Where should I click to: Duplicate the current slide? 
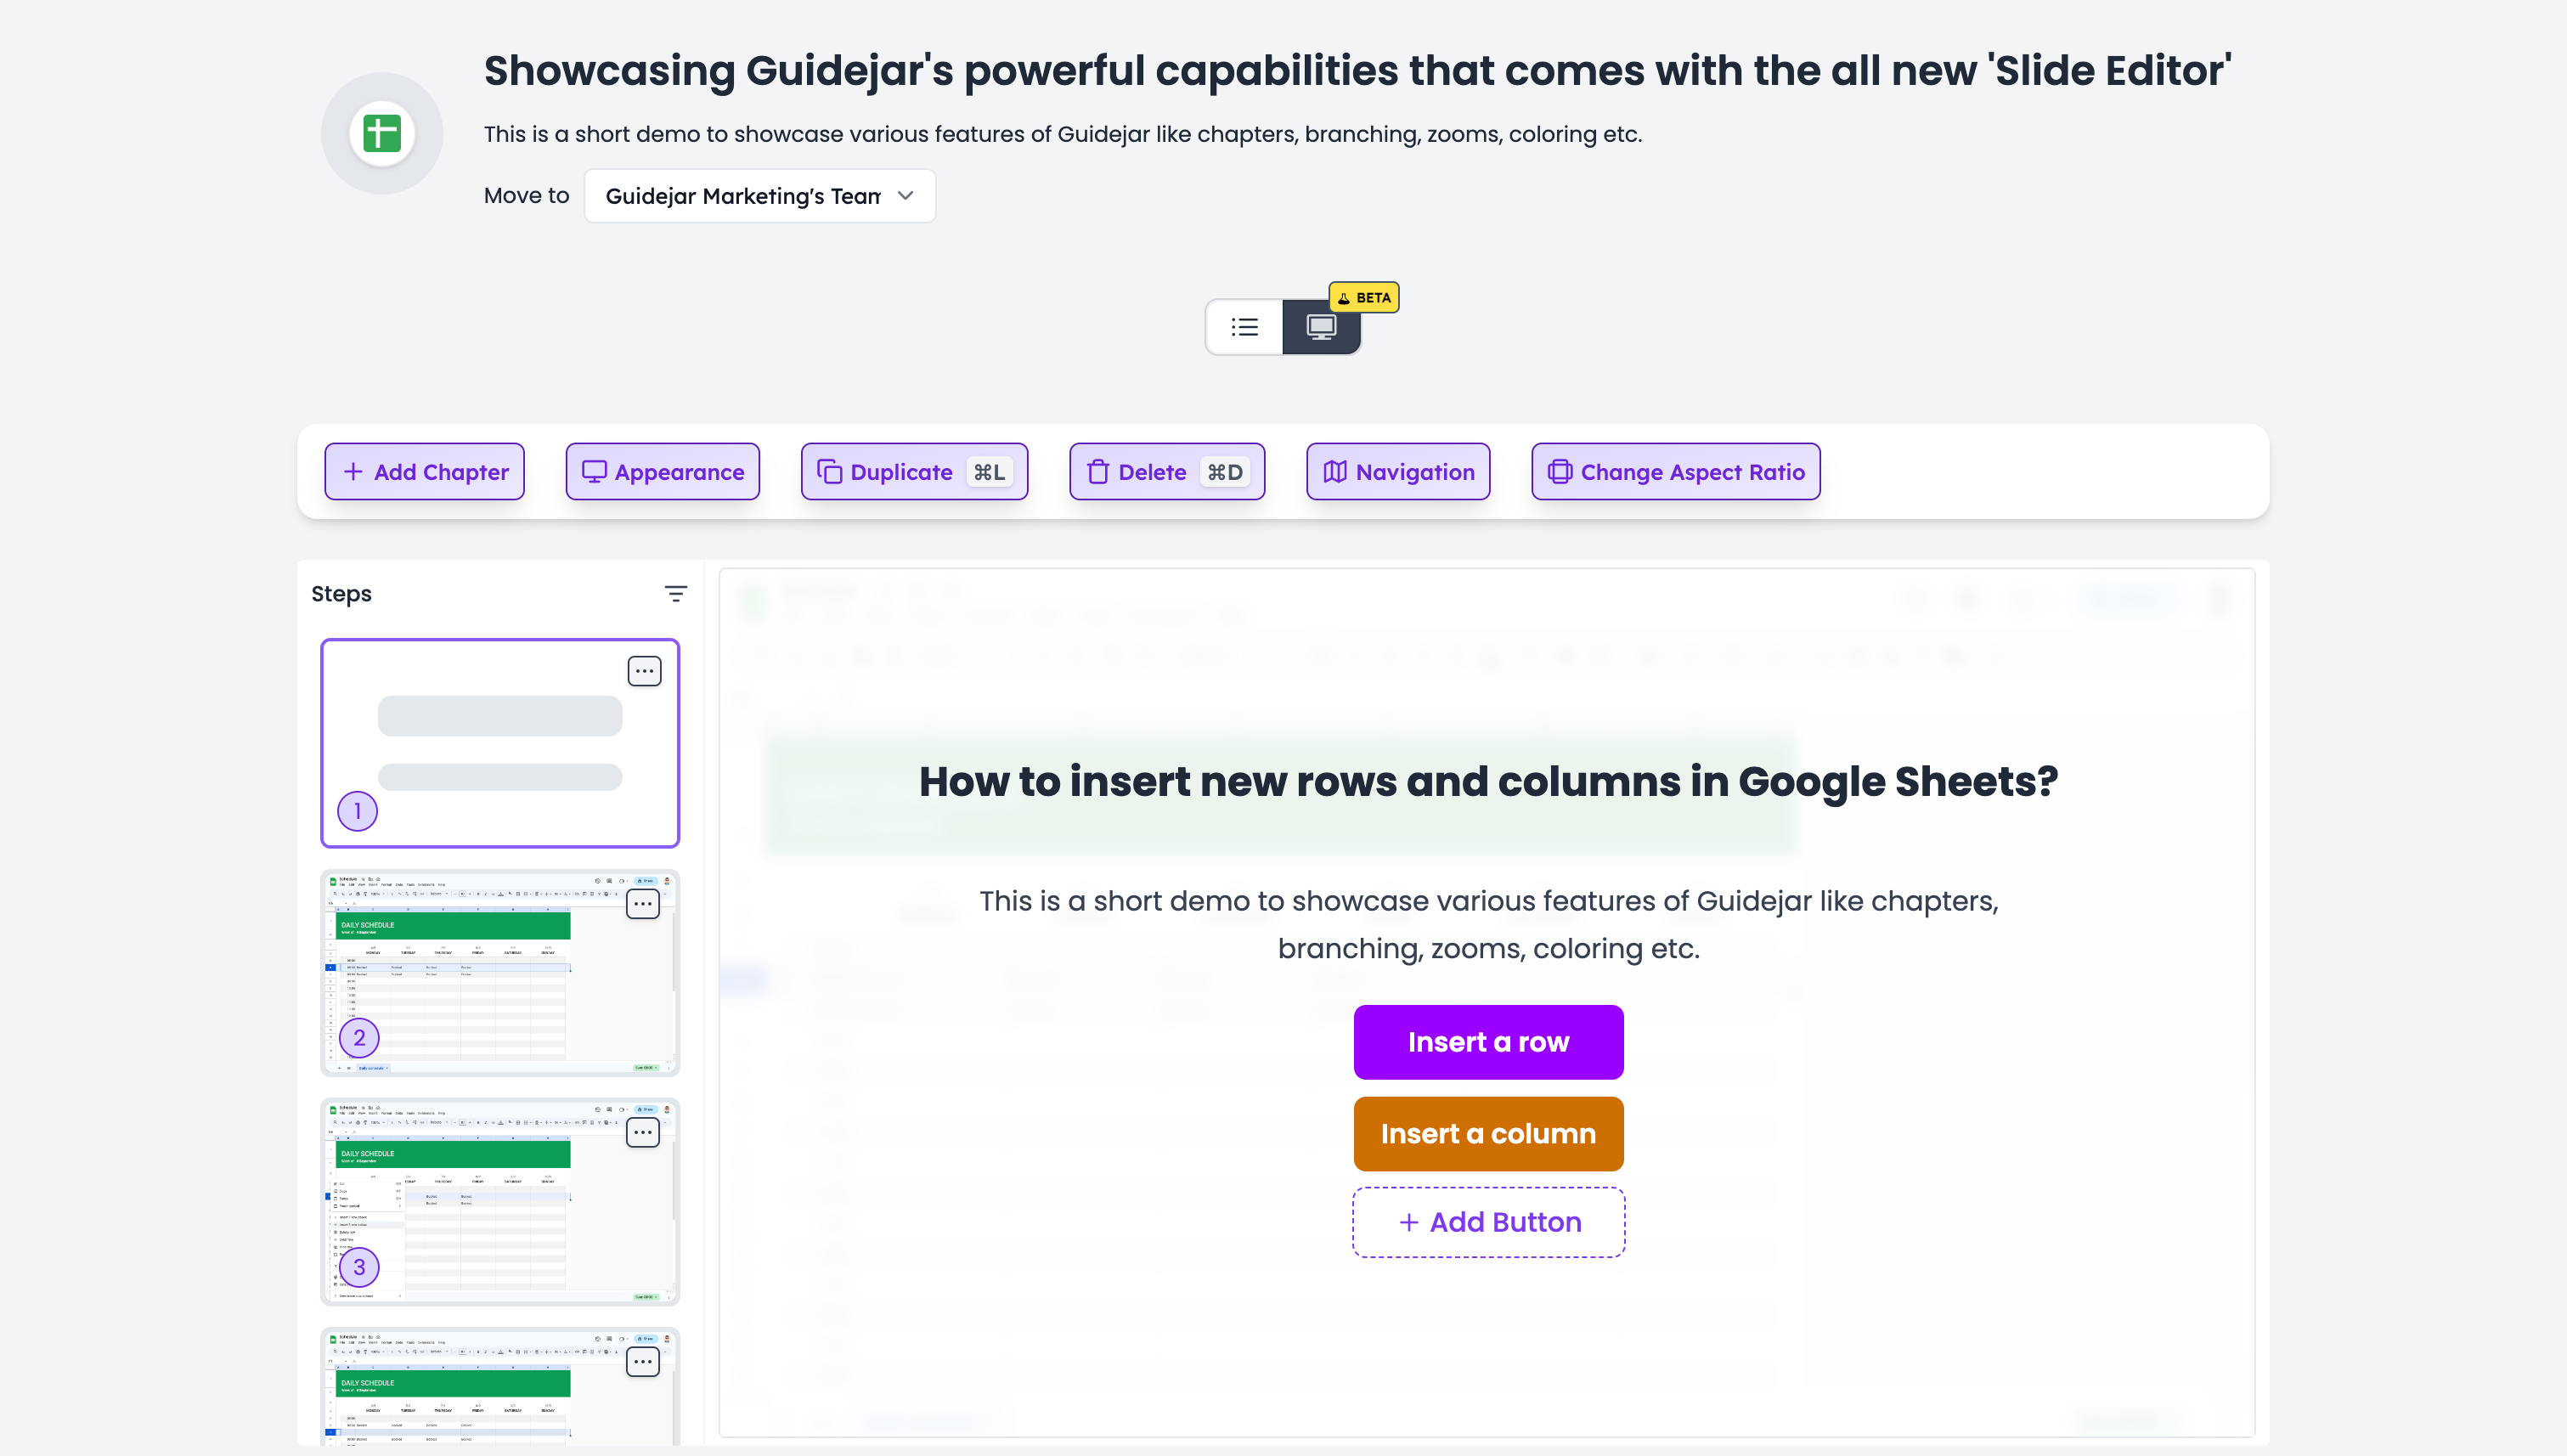pyautogui.click(x=914, y=472)
